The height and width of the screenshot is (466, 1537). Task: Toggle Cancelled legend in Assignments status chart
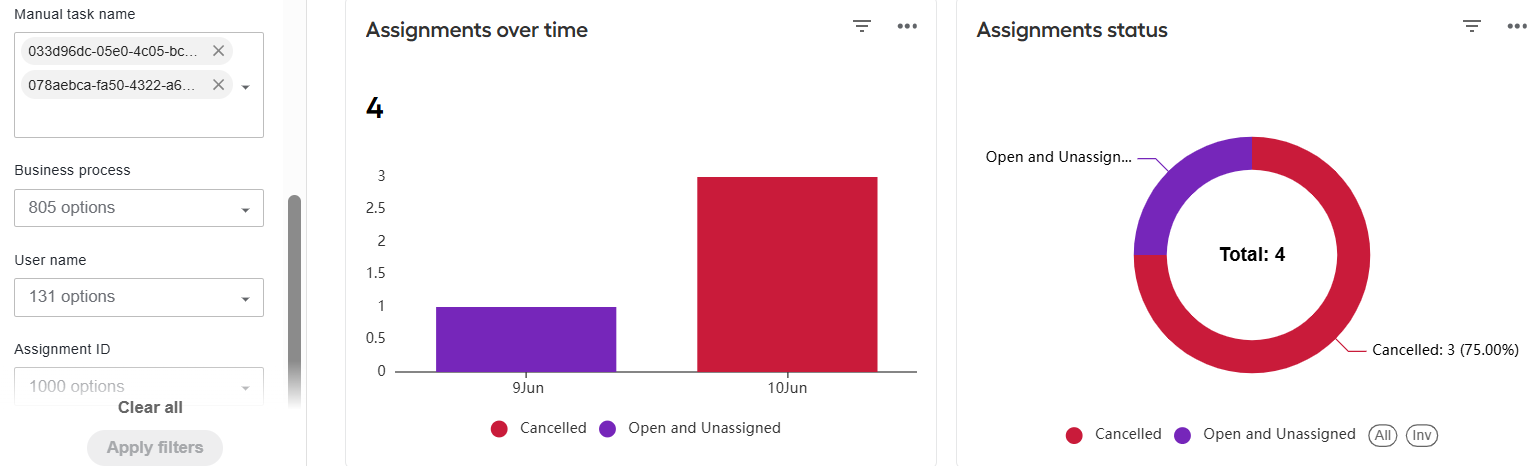[1114, 434]
